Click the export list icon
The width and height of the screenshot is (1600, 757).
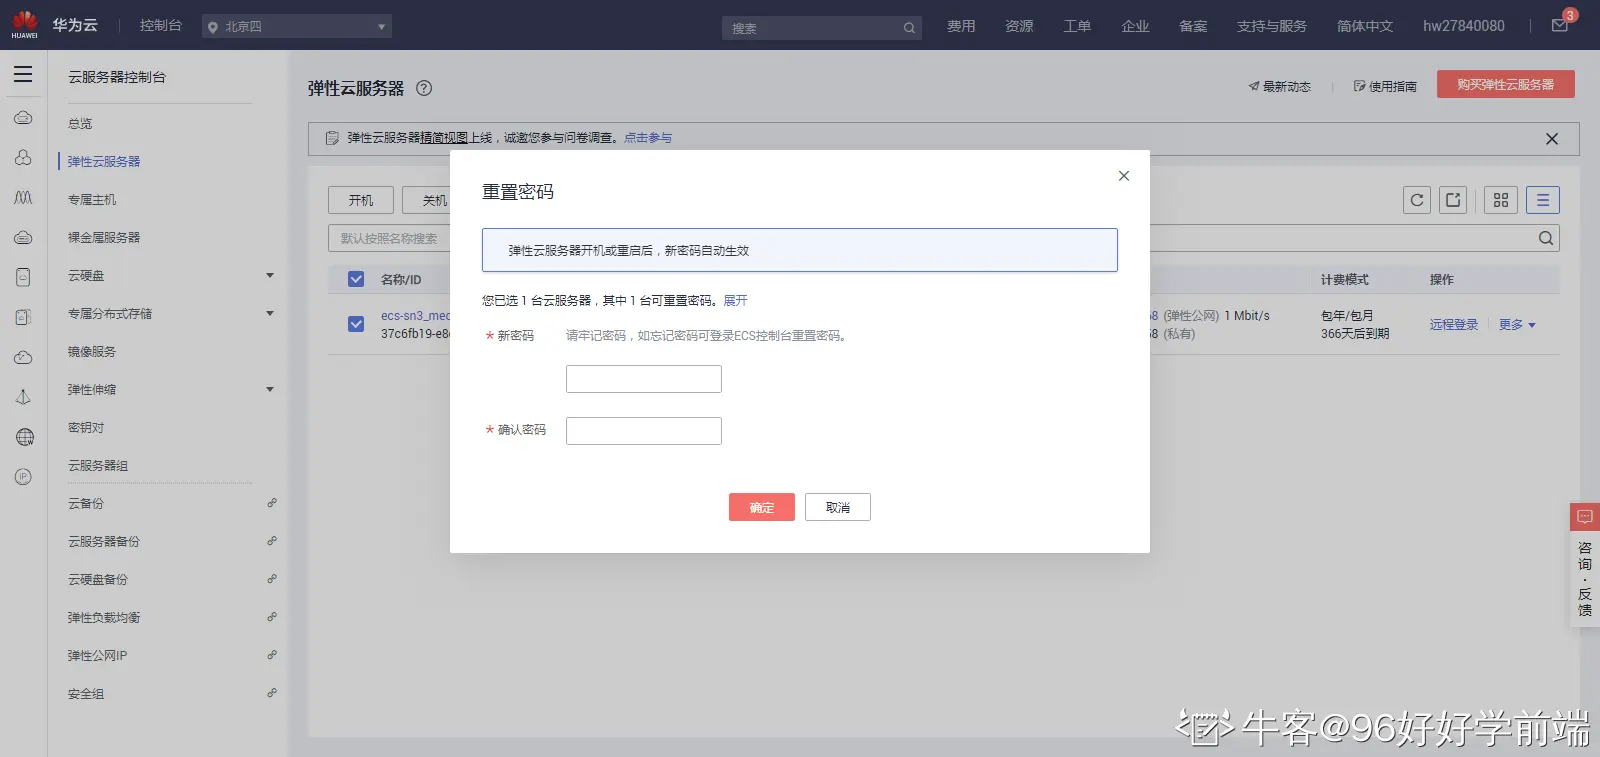click(1453, 200)
